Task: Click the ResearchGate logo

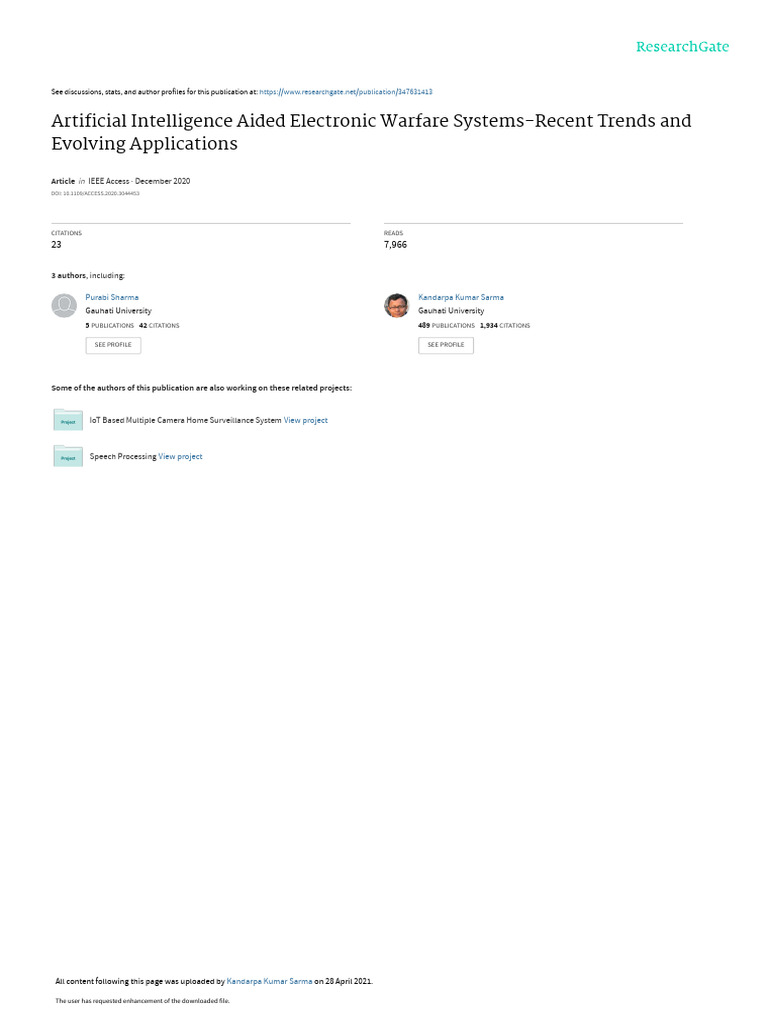Action: coord(682,47)
